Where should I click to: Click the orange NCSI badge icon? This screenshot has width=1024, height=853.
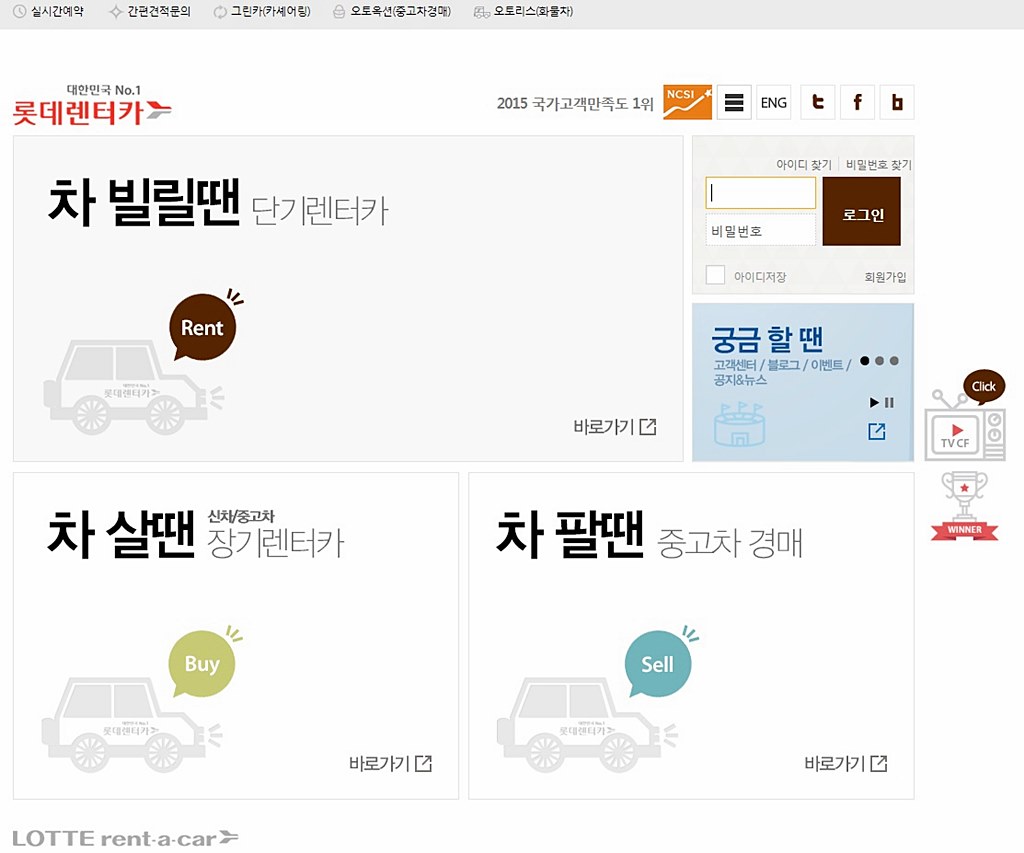(x=687, y=102)
